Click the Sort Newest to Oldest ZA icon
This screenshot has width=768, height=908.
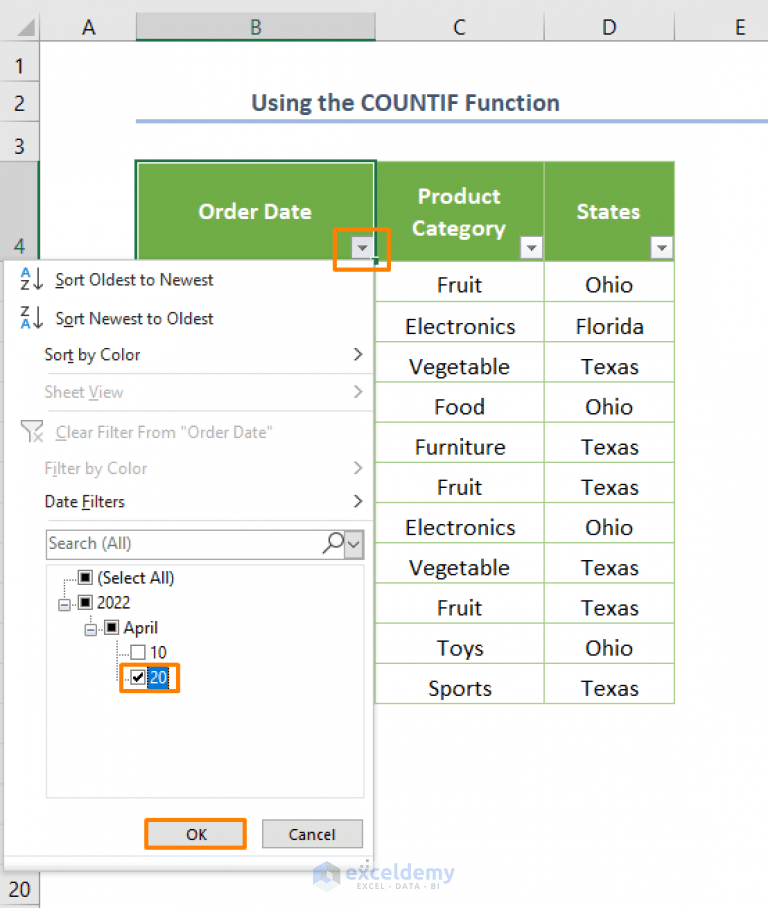coord(29,318)
